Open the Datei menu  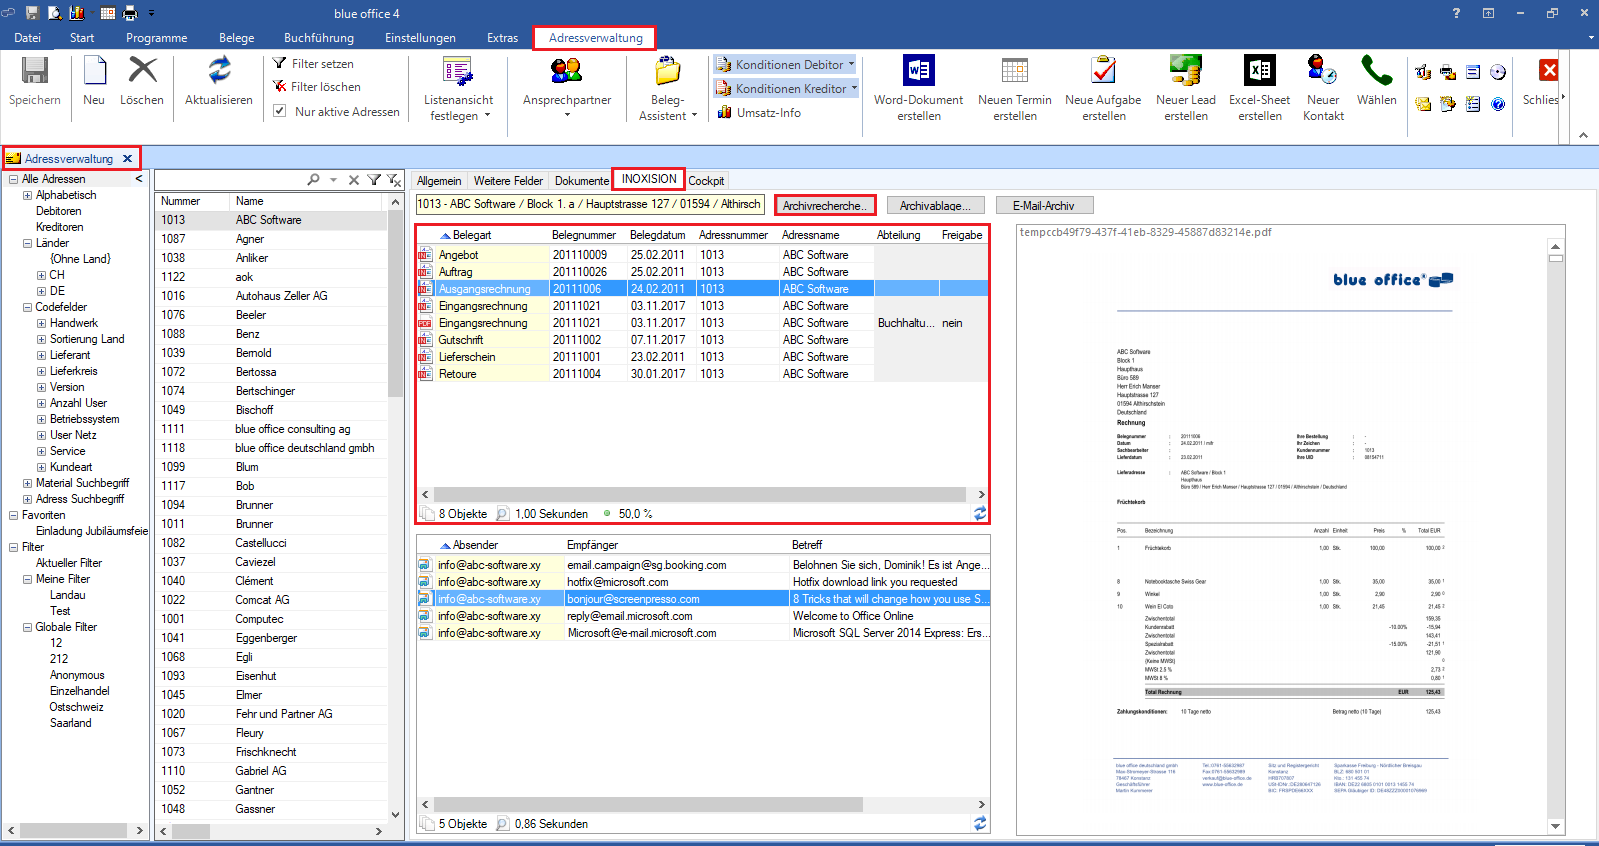coord(28,38)
